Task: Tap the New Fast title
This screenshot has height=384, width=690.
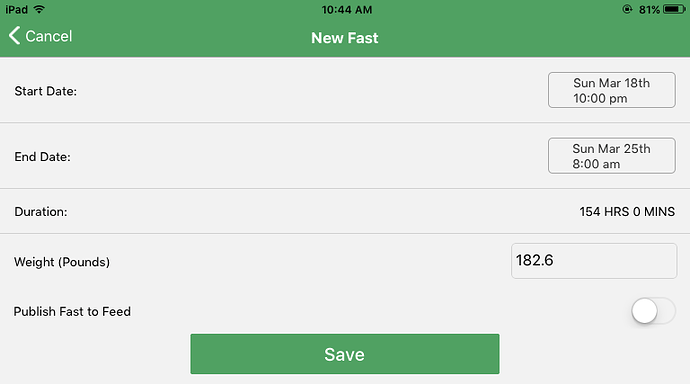Action: 345,38
